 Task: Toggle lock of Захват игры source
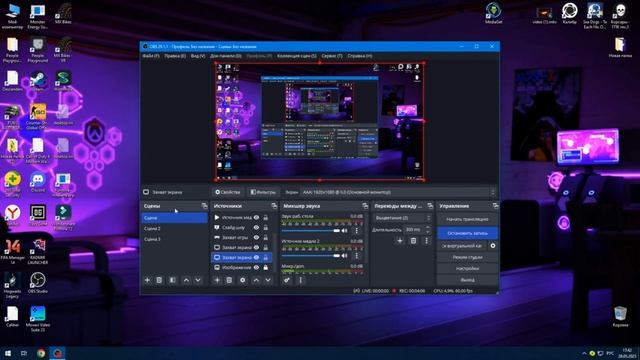coord(266,237)
